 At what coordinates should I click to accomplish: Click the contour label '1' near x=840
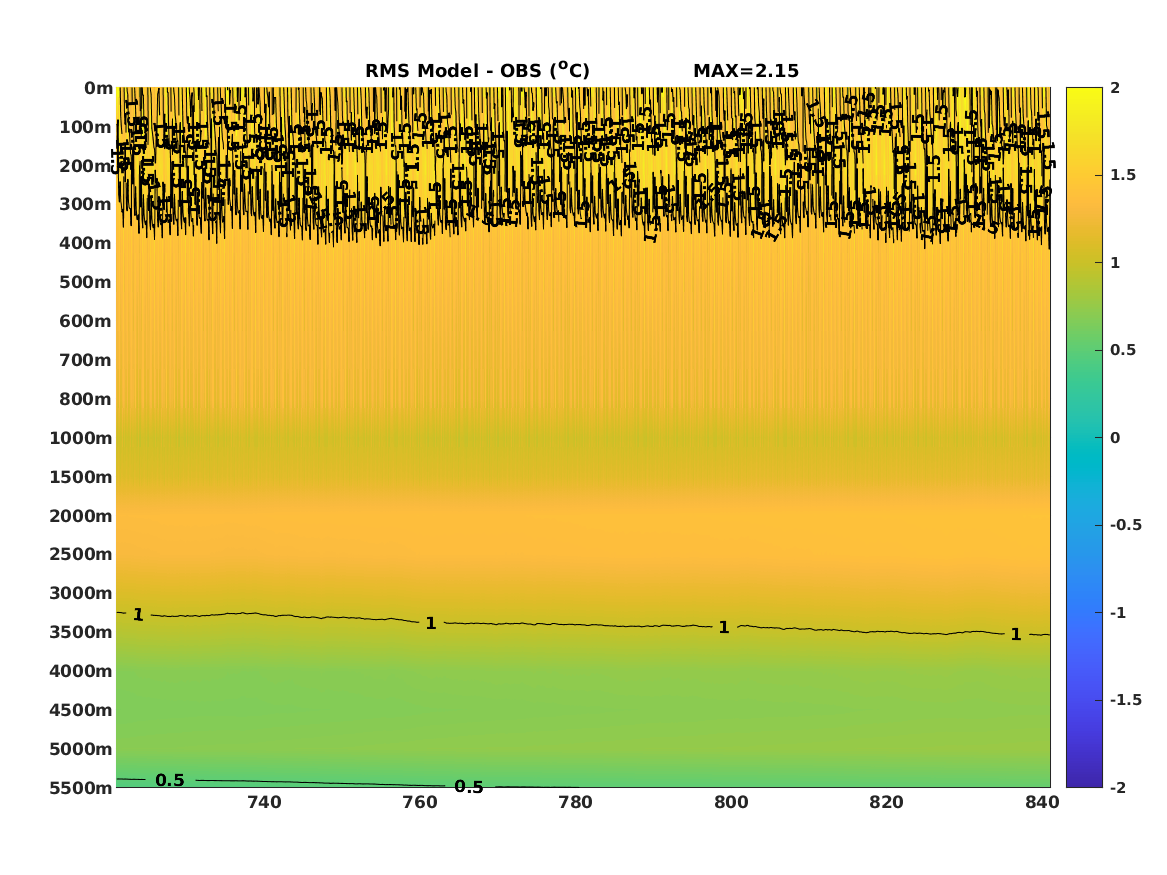1015,635
